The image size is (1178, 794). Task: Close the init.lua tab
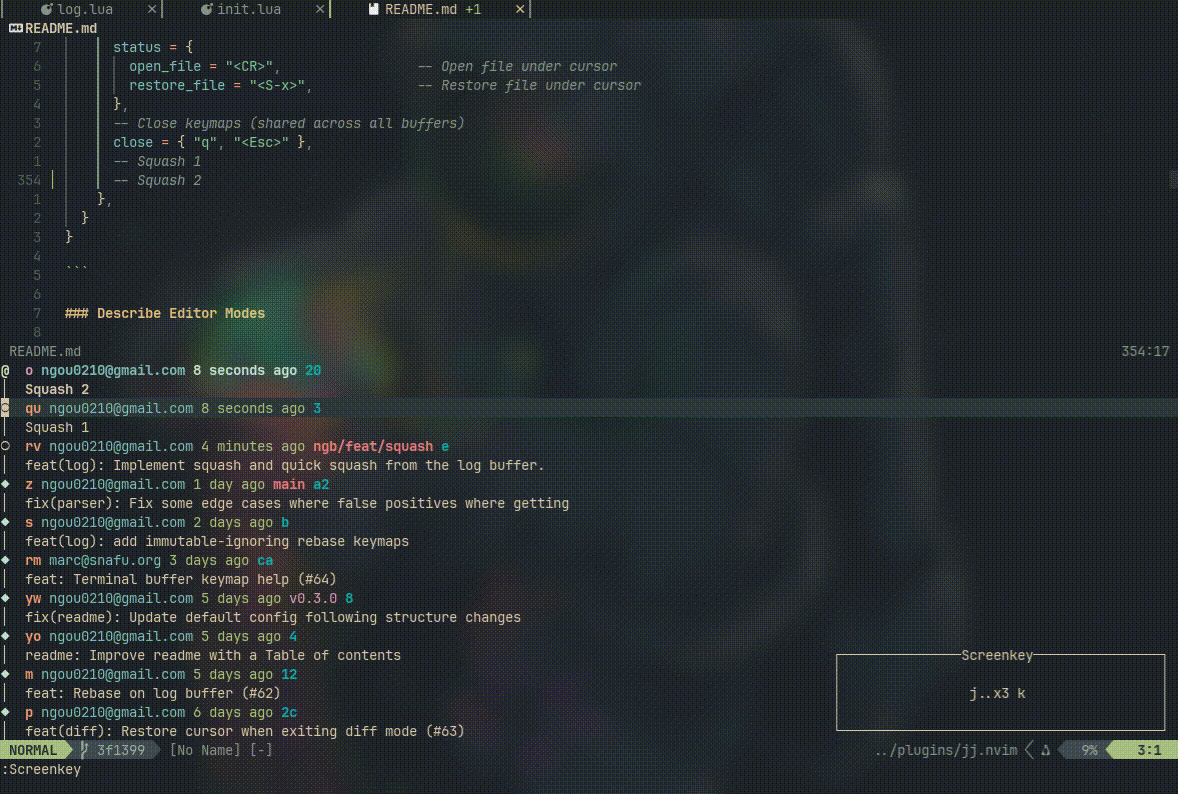pyautogui.click(x=320, y=9)
